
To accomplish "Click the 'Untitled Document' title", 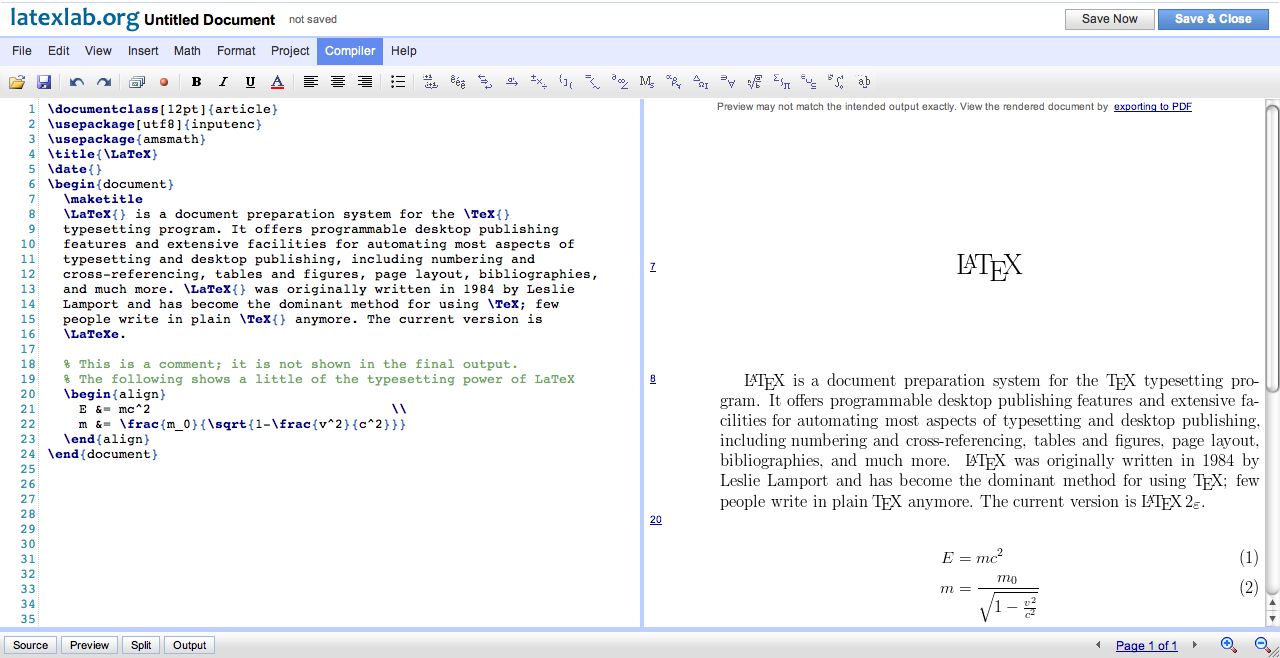I will click(210, 20).
